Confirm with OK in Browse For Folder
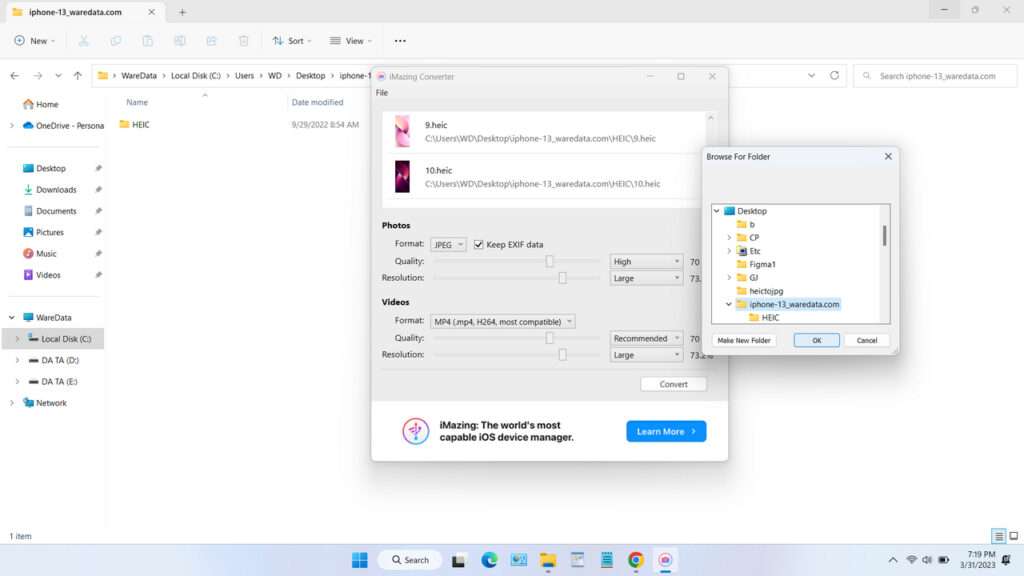This screenshot has height=576, width=1024. click(x=816, y=340)
